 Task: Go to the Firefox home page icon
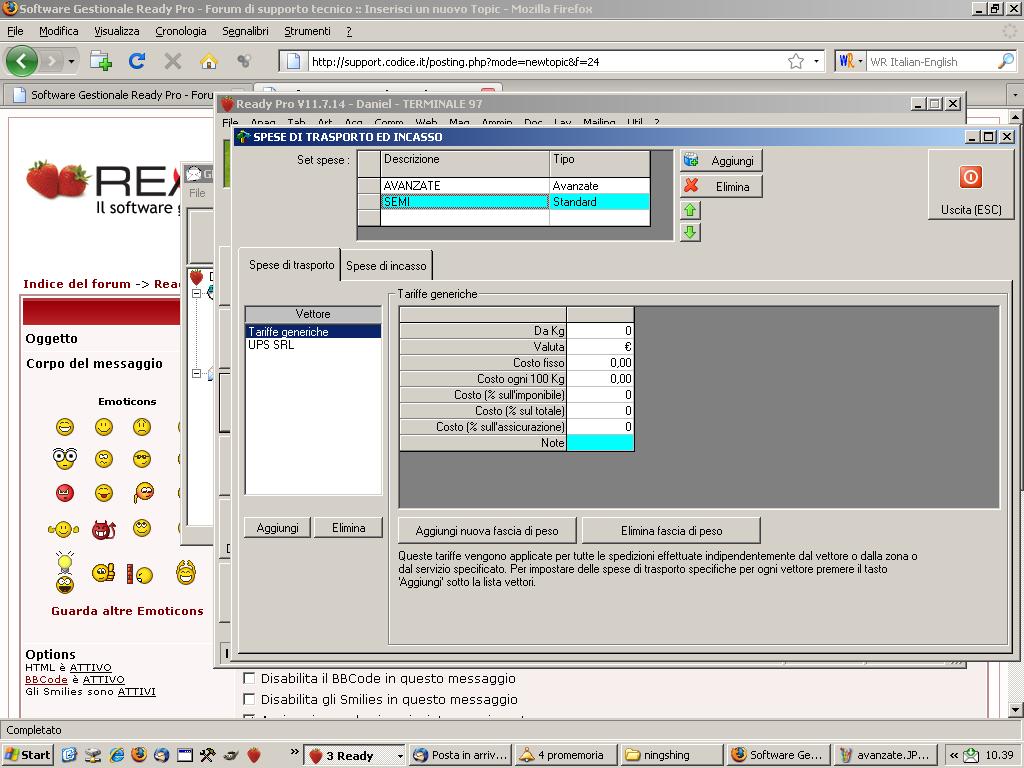[208, 61]
